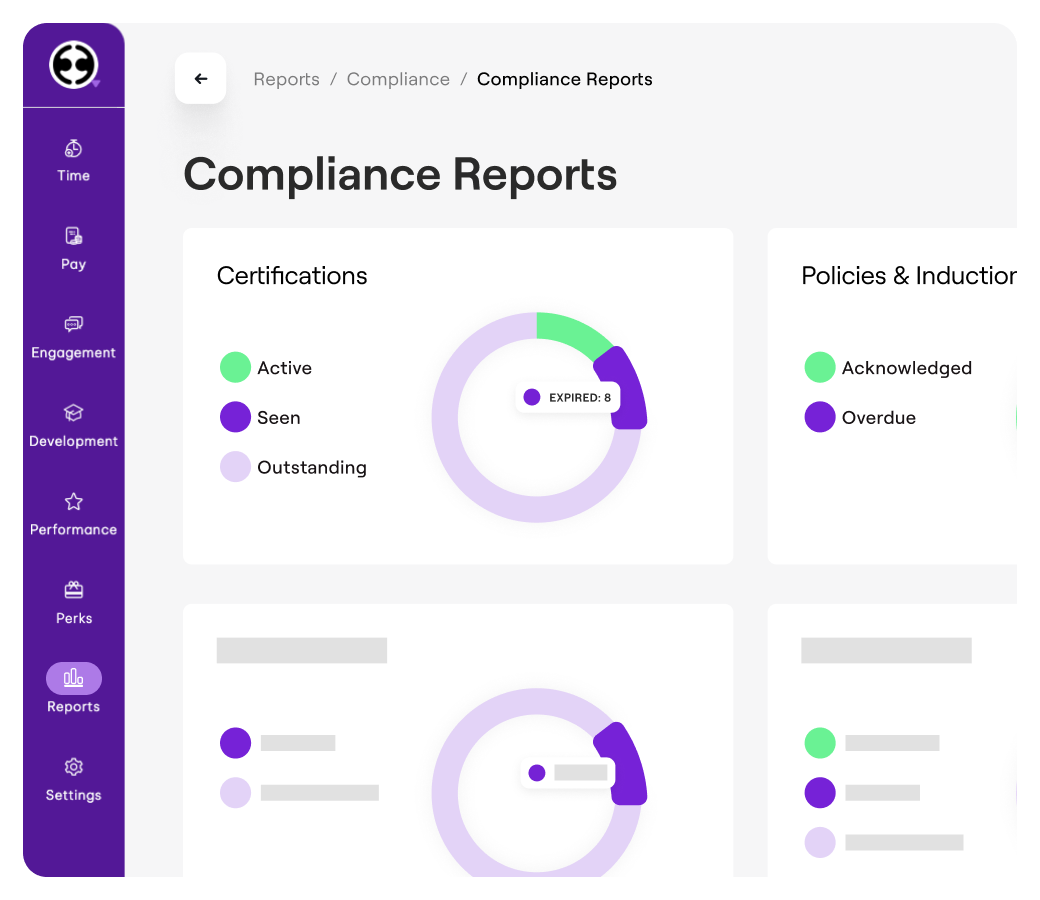1040x900 pixels.
Task: Toggle the Acknowledged legend in Policies & Inductions
Action: pyautogui.click(x=889, y=368)
